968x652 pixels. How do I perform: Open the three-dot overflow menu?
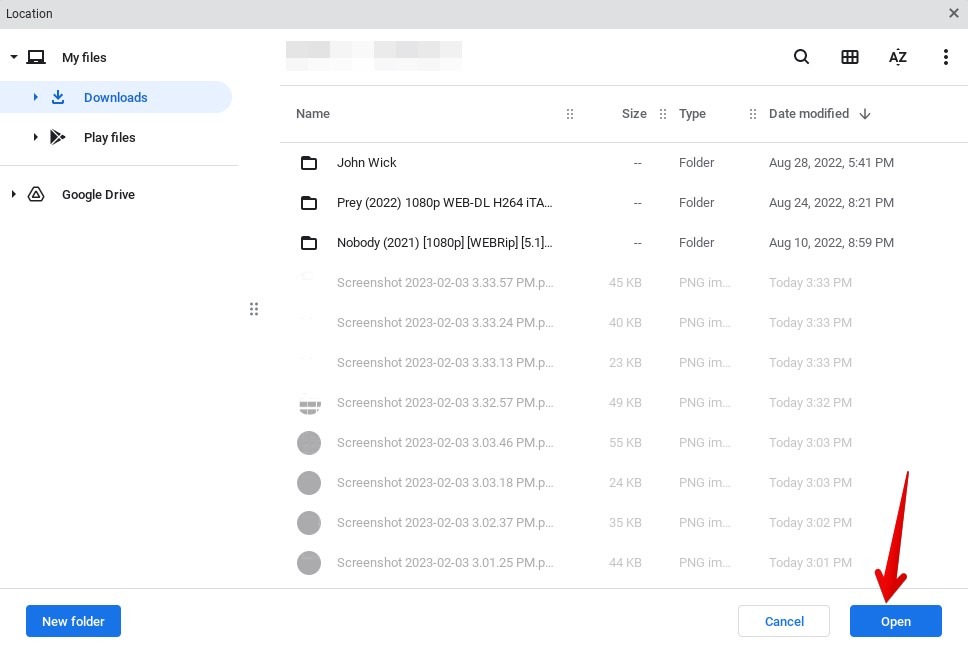tap(945, 57)
